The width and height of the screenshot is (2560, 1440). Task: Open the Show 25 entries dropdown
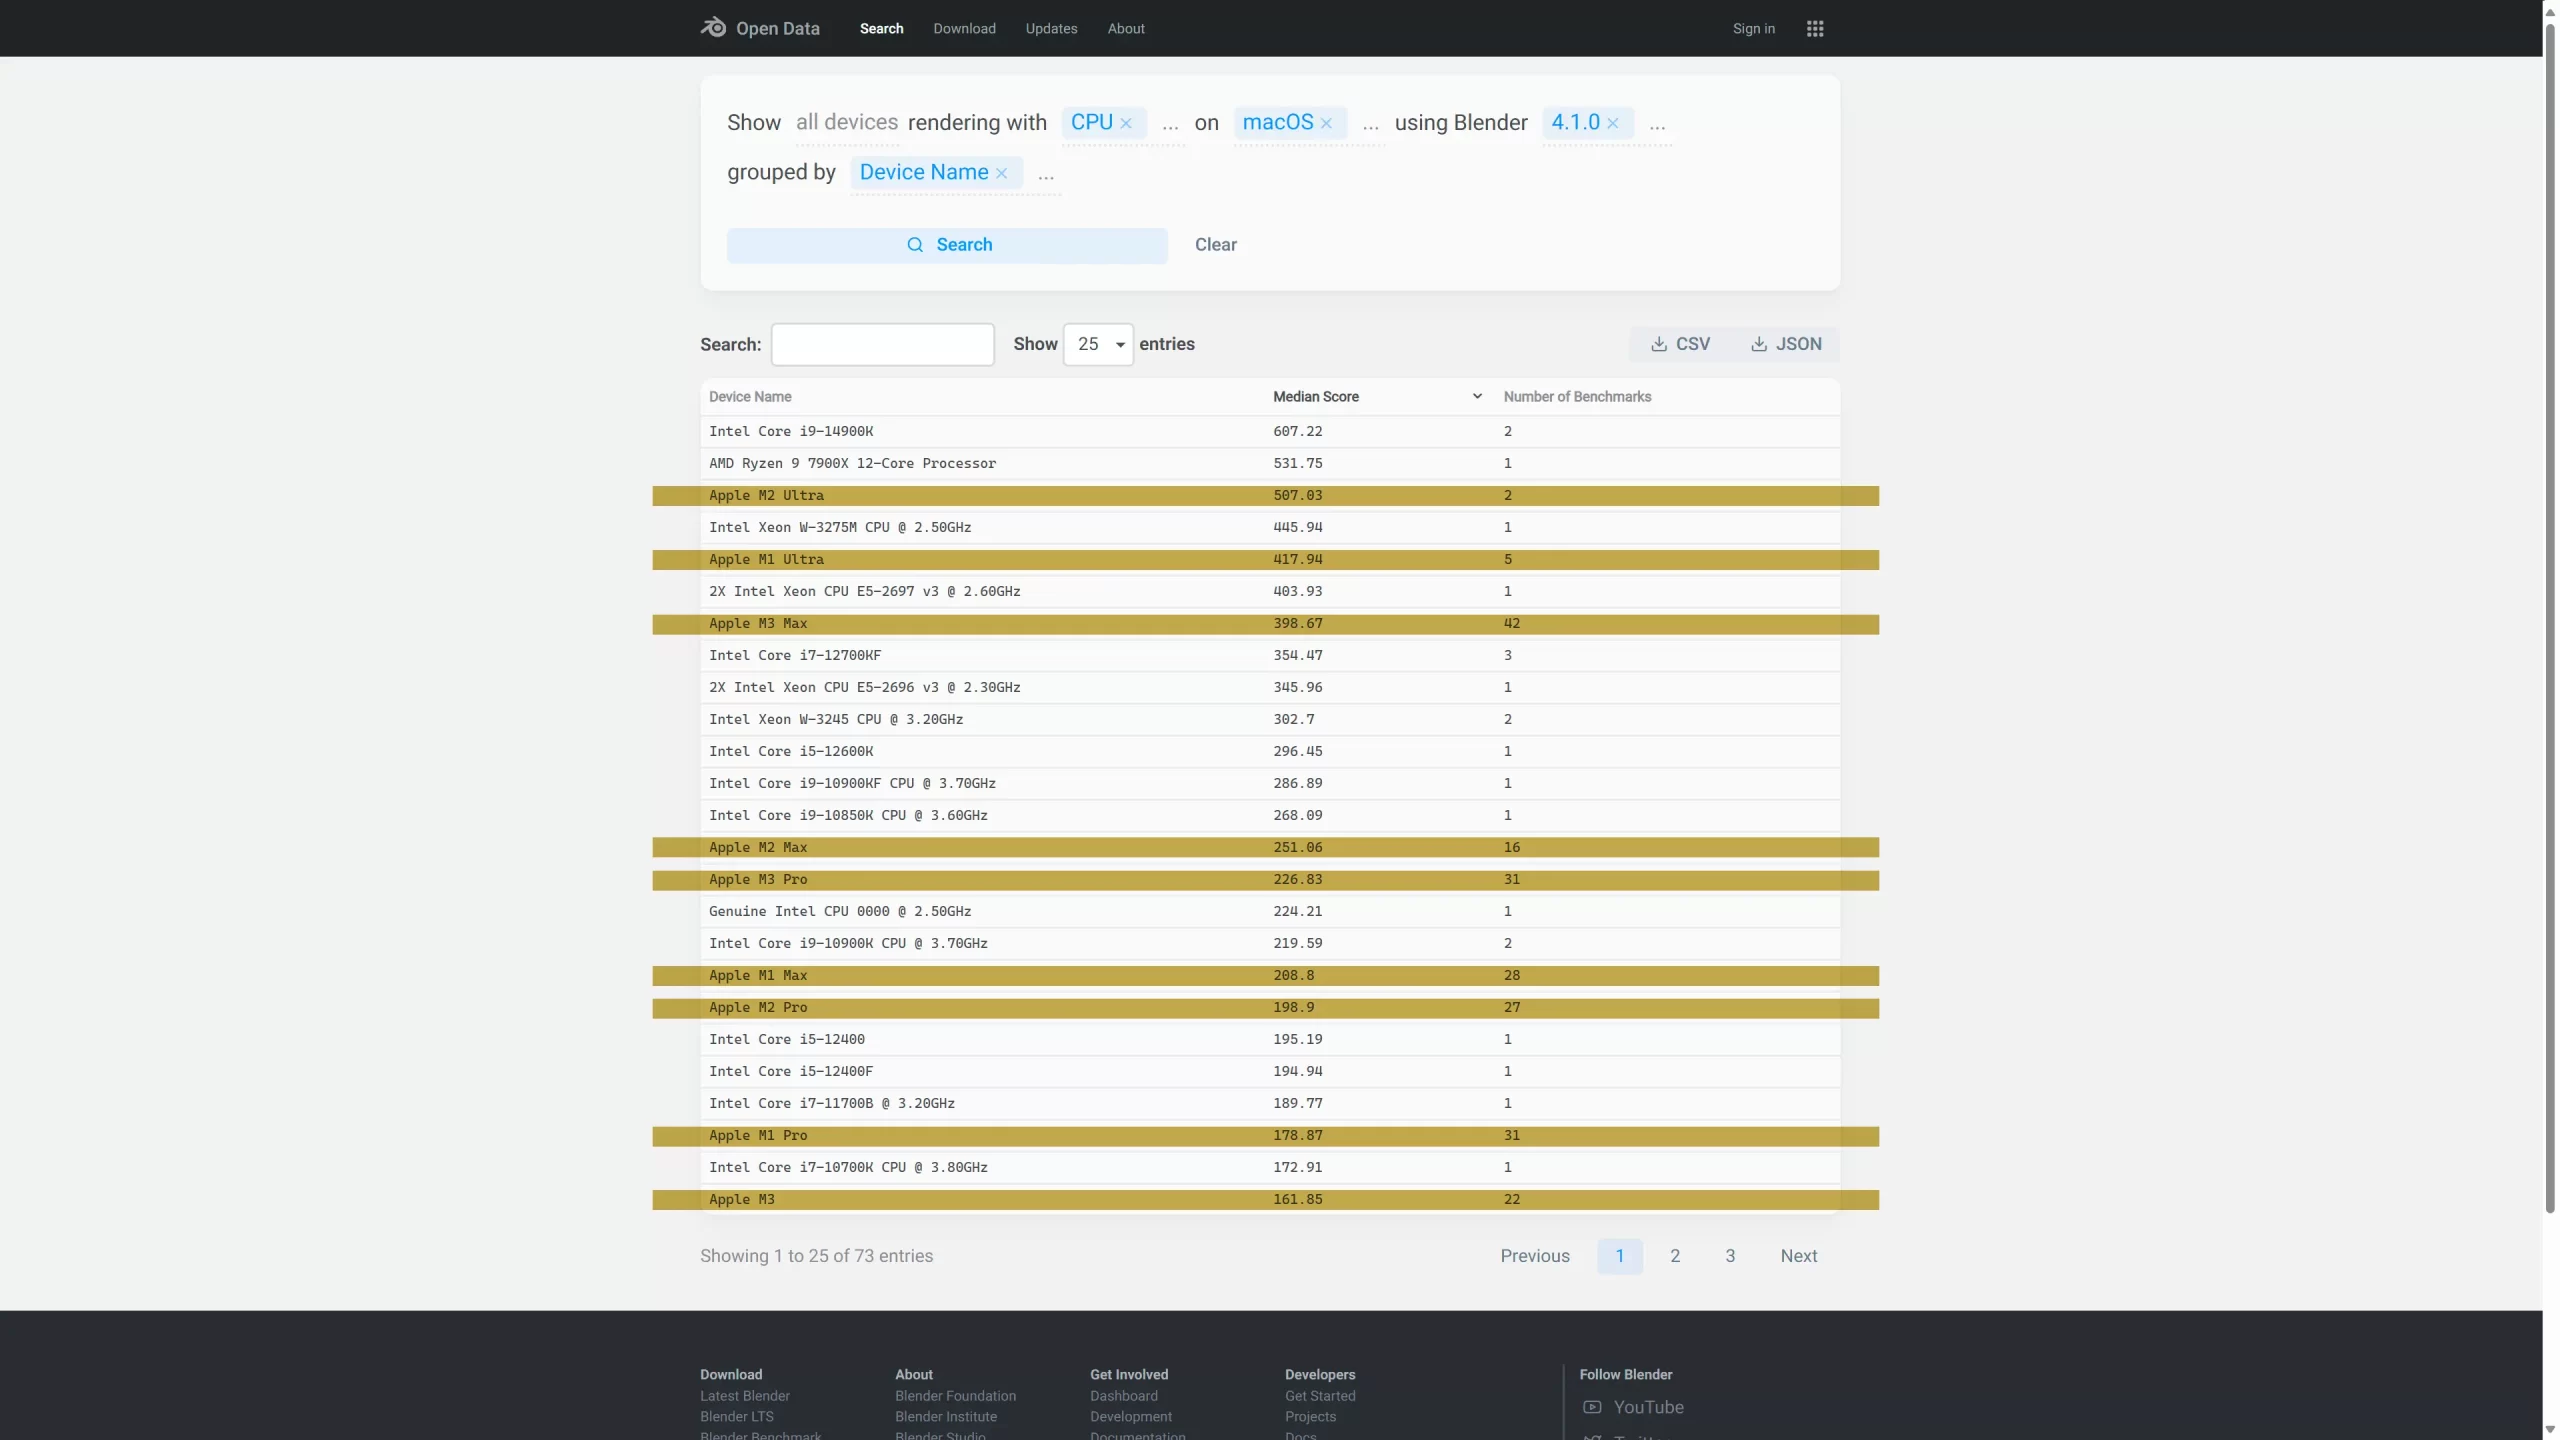click(1098, 344)
